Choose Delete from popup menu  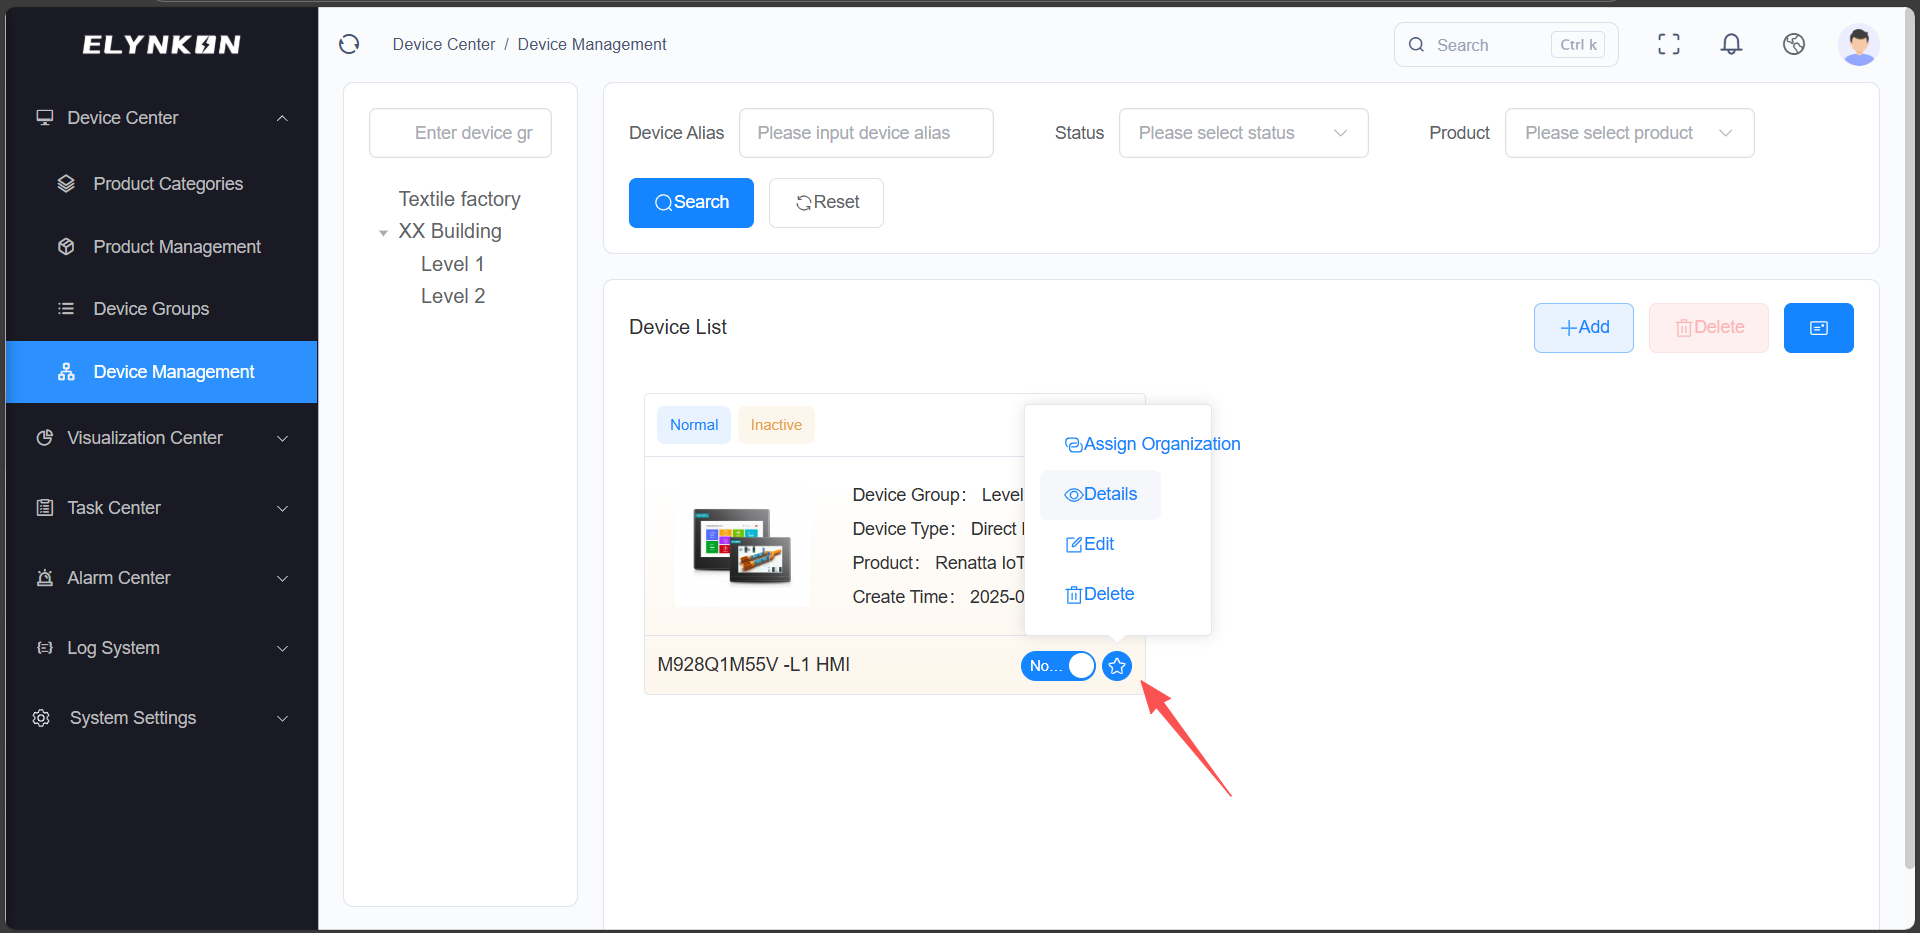1099,594
